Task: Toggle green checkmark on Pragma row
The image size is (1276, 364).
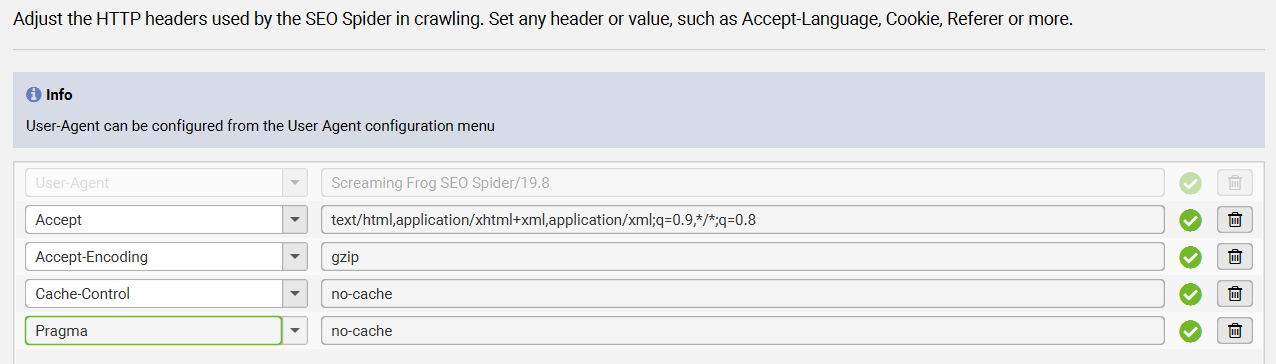Action: point(1190,331)
